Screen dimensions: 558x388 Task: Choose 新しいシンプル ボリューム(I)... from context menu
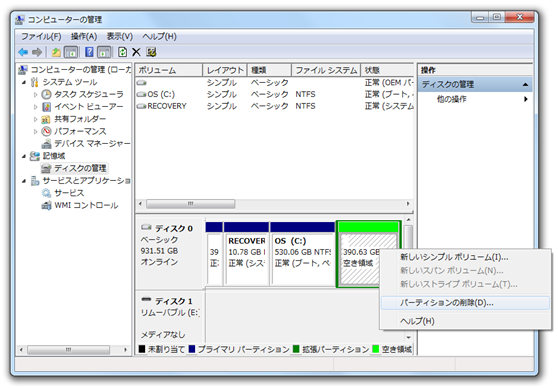(x=465, y=257)
